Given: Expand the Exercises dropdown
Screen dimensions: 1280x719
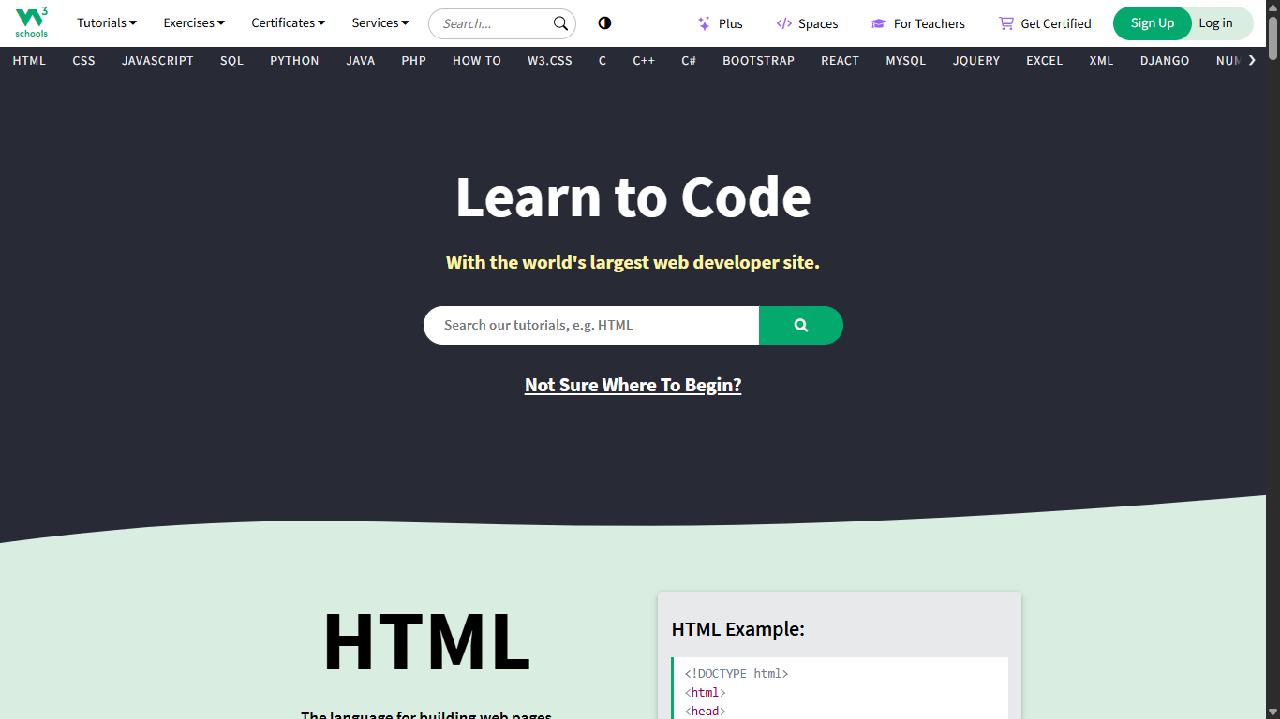Looking at the screenshot, I should [194, 23].
